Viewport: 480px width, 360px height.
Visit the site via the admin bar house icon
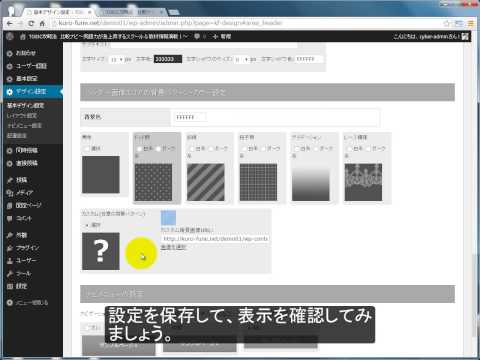[22, 36]
